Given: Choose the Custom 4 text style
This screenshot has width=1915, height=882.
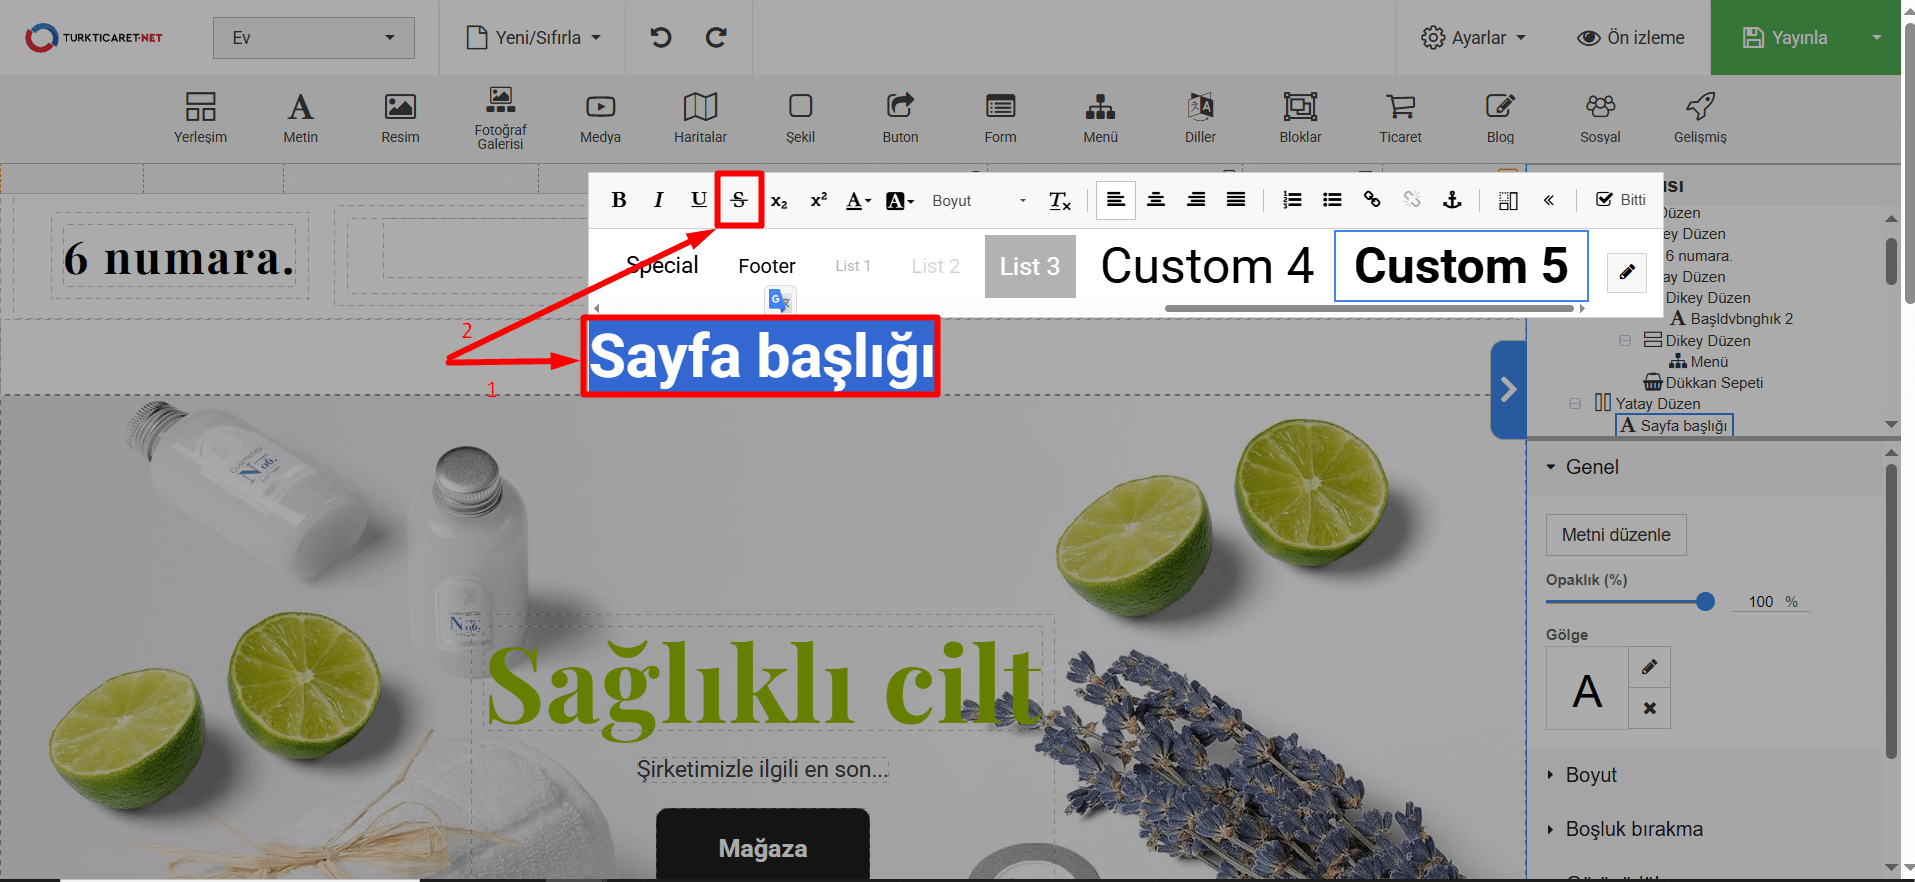Looking at the screenshot, I should (1207, 266).
